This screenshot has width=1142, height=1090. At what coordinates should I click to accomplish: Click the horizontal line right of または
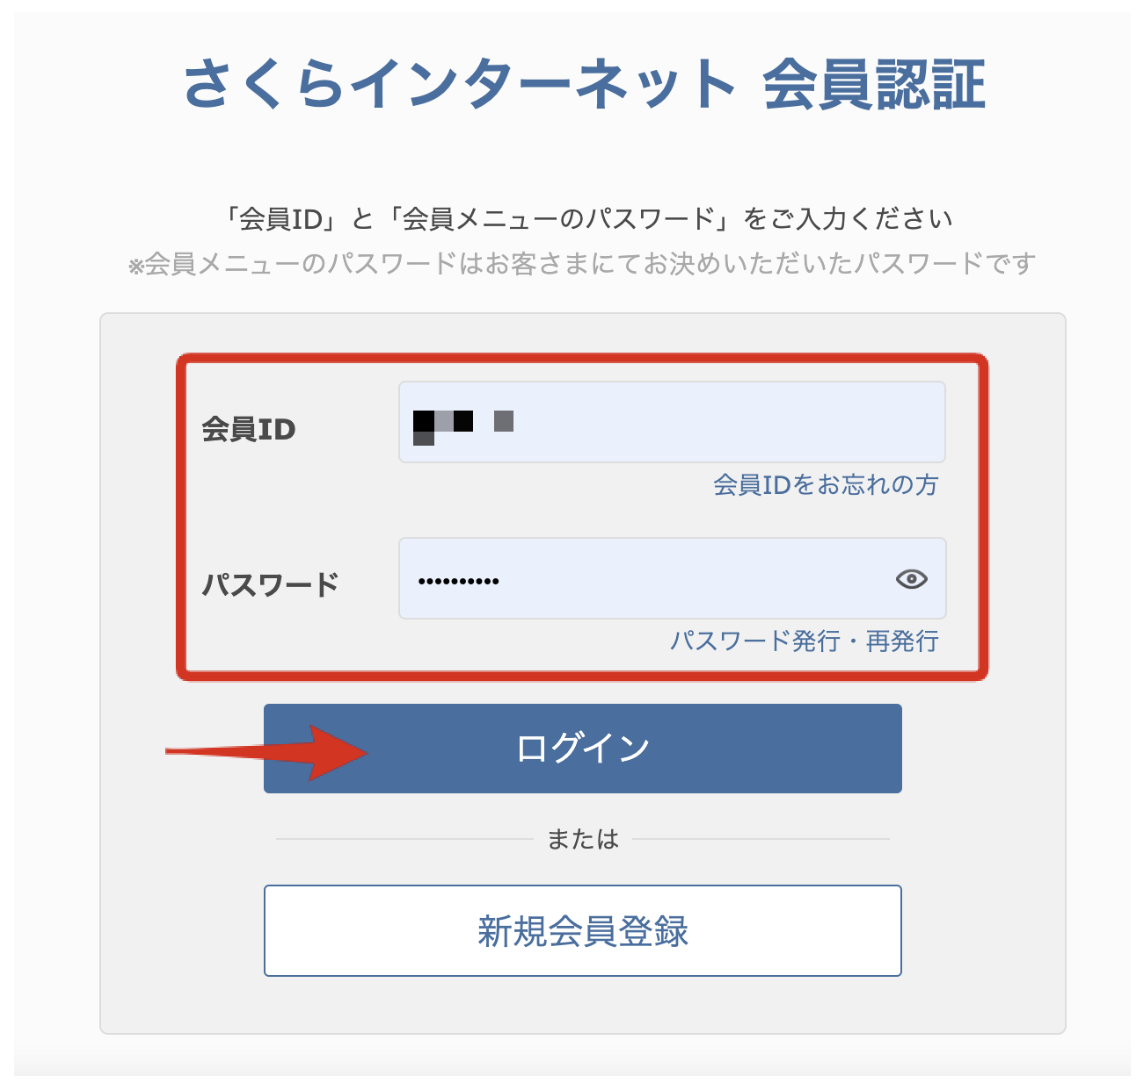click(x=760, y=839)
